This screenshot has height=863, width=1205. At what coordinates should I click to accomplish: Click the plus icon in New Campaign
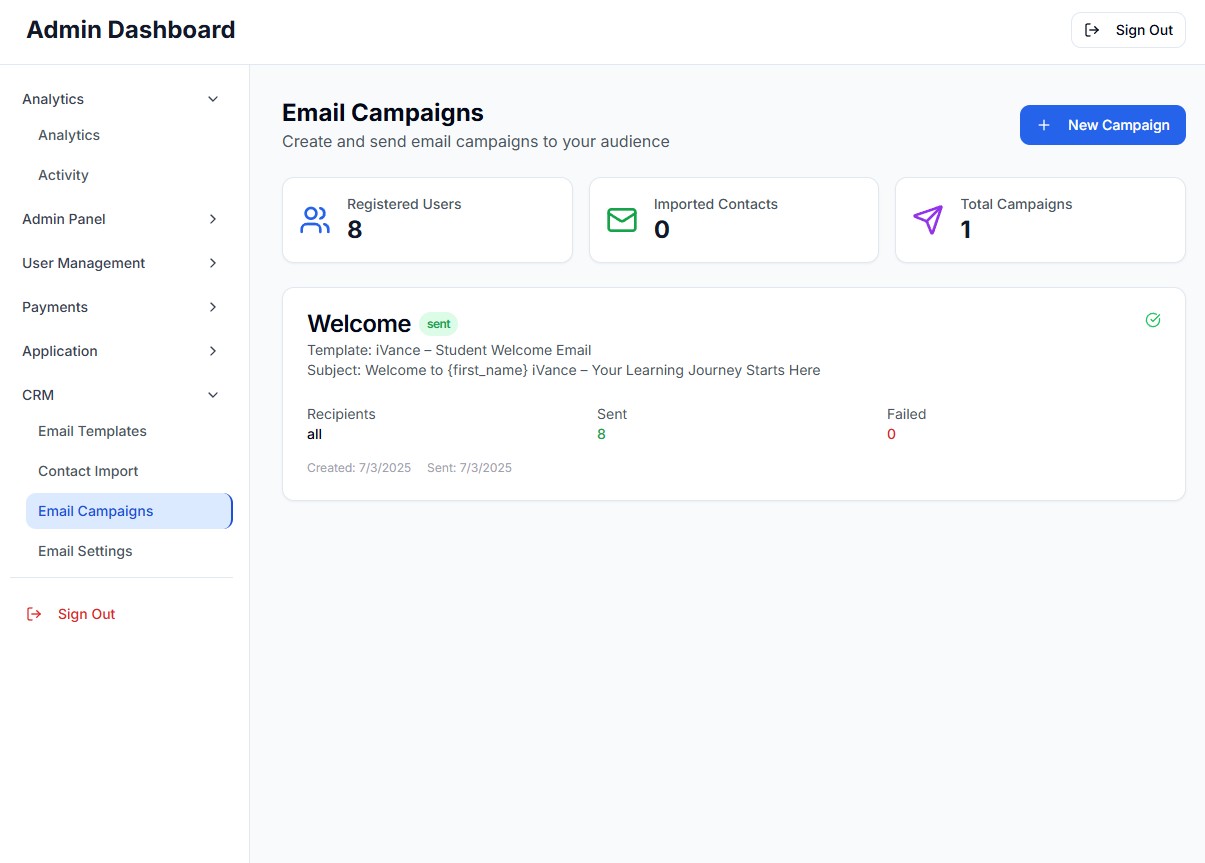[1044, 125]
